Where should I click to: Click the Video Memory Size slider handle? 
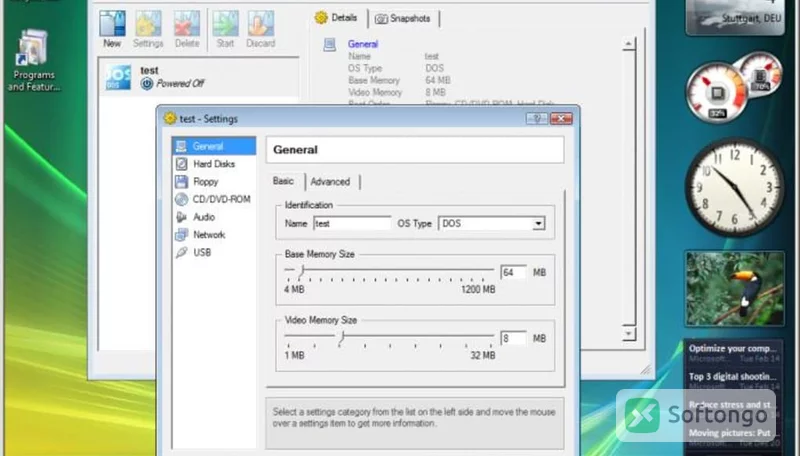click(x=342, y=337)
